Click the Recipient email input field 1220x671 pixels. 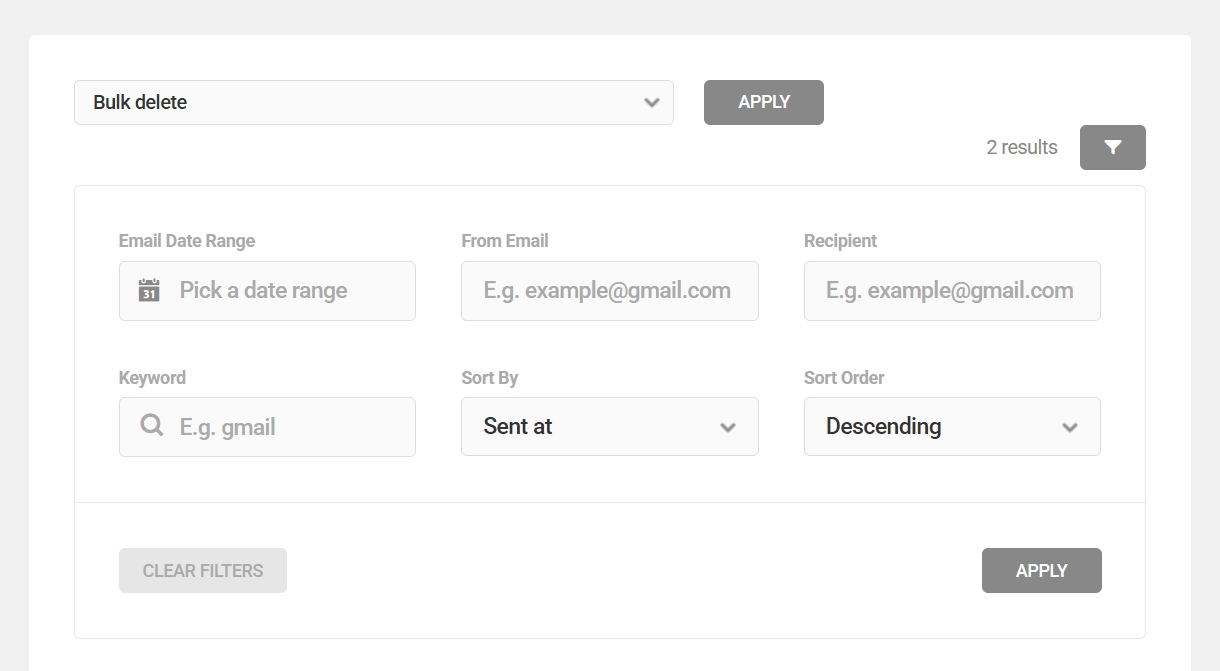(x=951, y=290)
